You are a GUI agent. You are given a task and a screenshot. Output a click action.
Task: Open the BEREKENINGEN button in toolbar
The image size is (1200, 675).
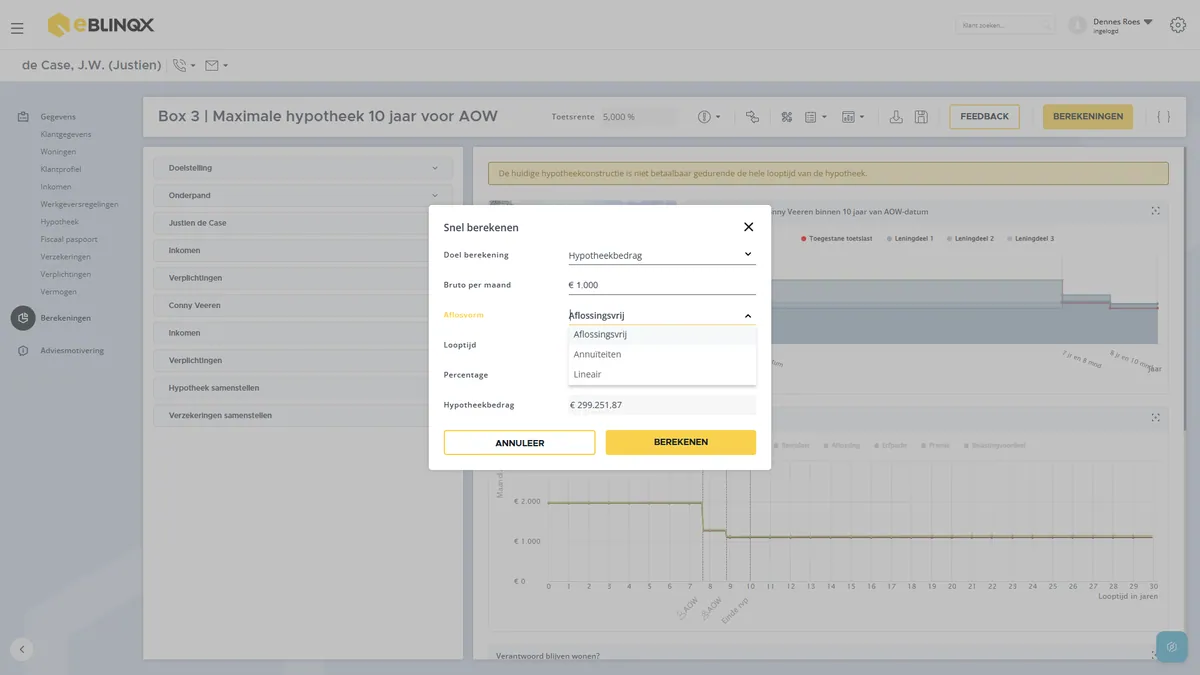point(1088,117)
